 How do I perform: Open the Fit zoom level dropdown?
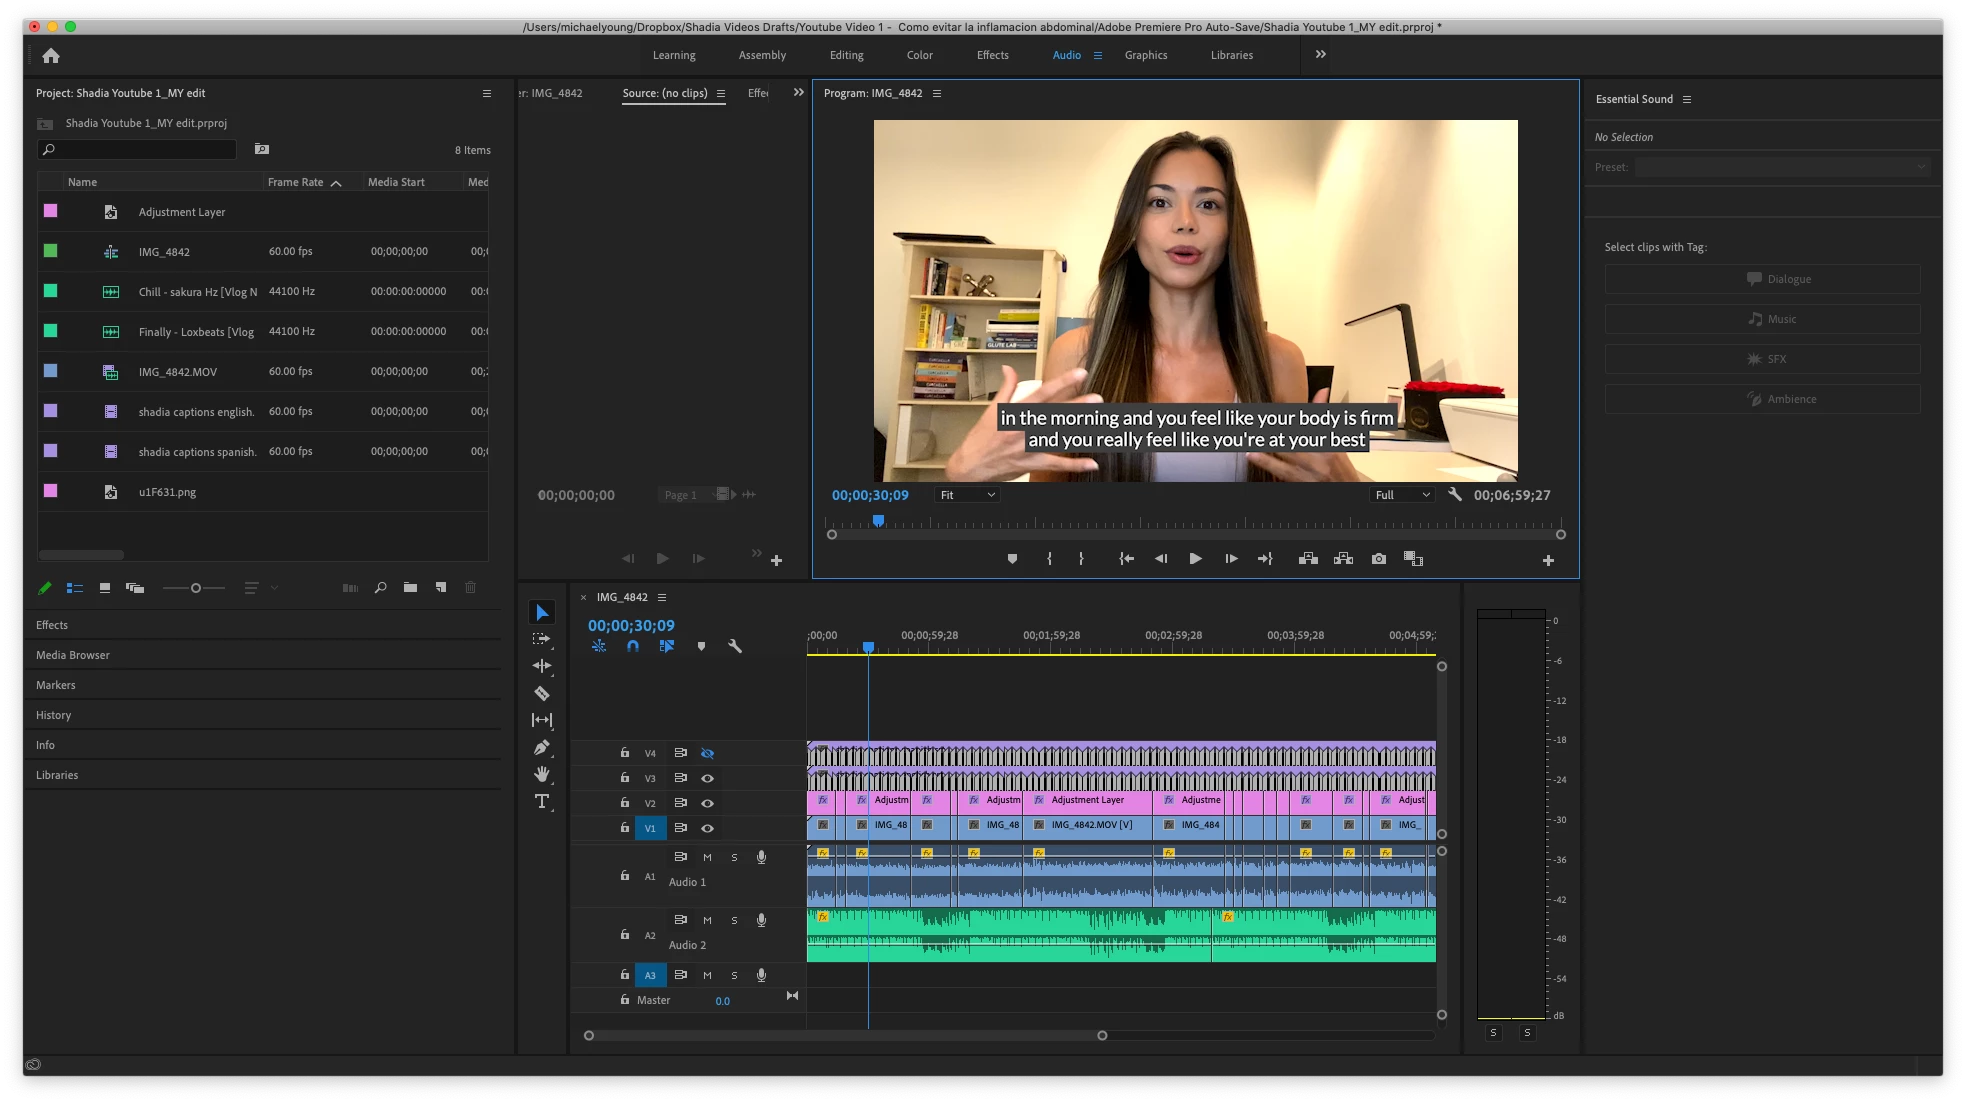pos(967,495)
